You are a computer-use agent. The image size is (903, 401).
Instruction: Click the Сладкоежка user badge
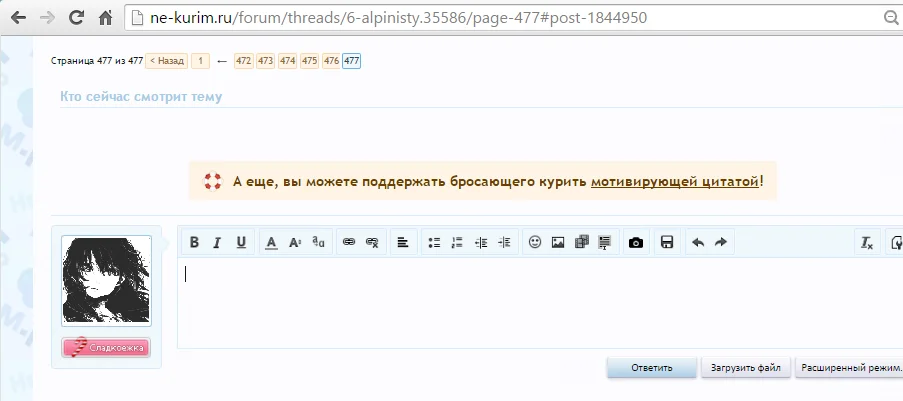pos(107,348)
